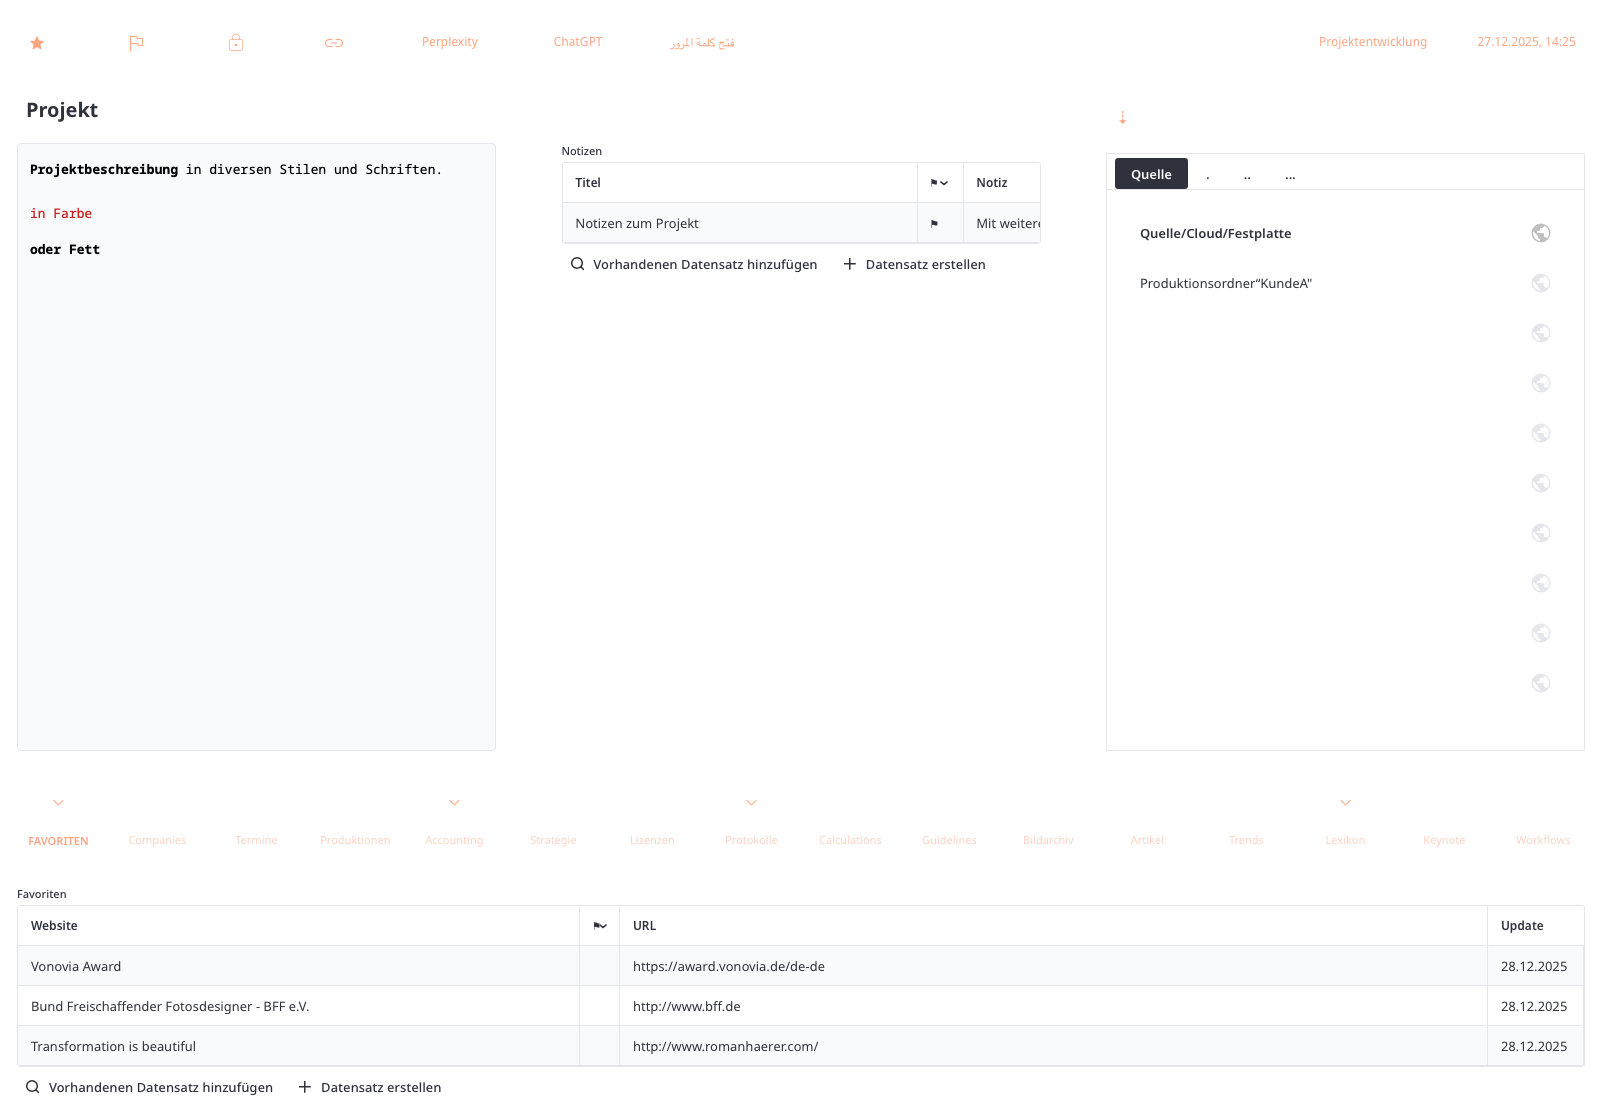This screenshot has height=1115, width=1602.
Task: Click the flag icon in top toolbar
Action: tap(136, 43)
